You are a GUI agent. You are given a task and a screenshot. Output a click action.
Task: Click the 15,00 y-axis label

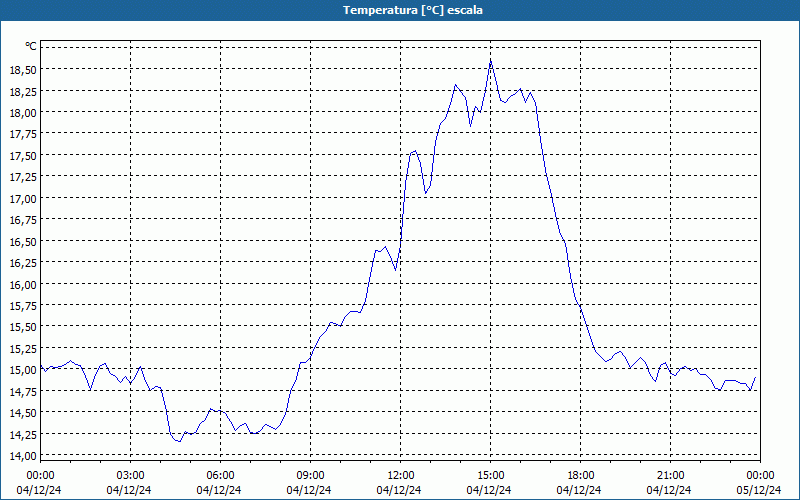point(23,370)
